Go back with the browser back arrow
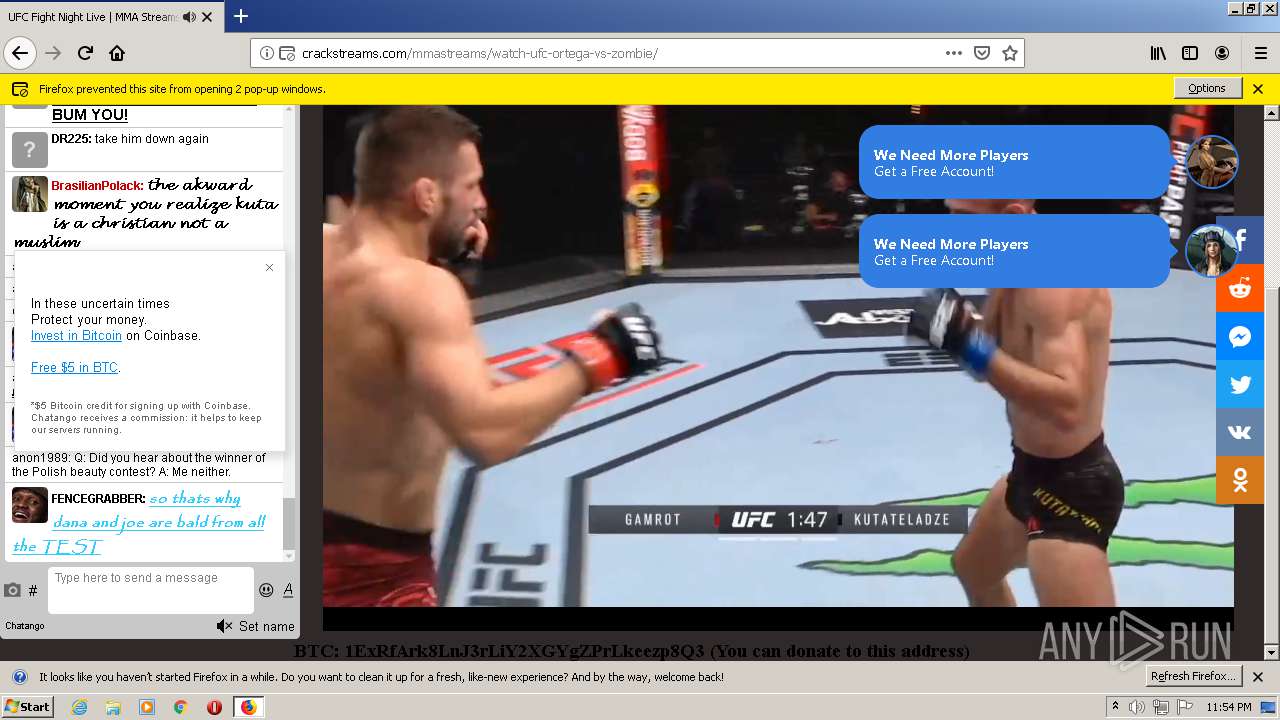 pyautogui.click(x=20, y=53)
